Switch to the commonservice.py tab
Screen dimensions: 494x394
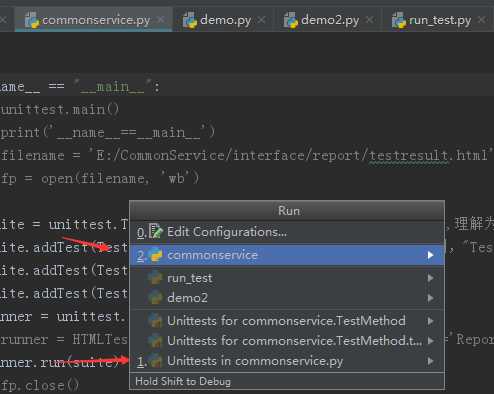point(93,20)
